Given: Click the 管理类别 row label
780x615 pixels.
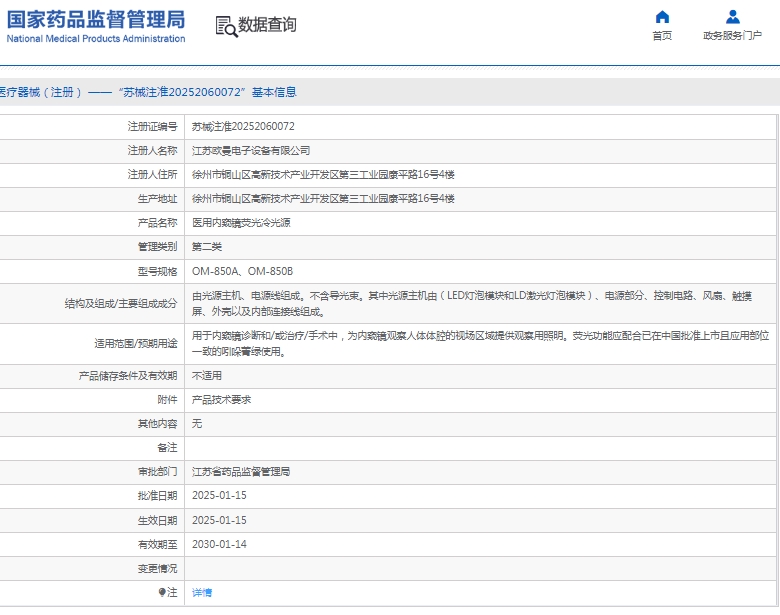Looking at the screenshot, I should (157, 247).
